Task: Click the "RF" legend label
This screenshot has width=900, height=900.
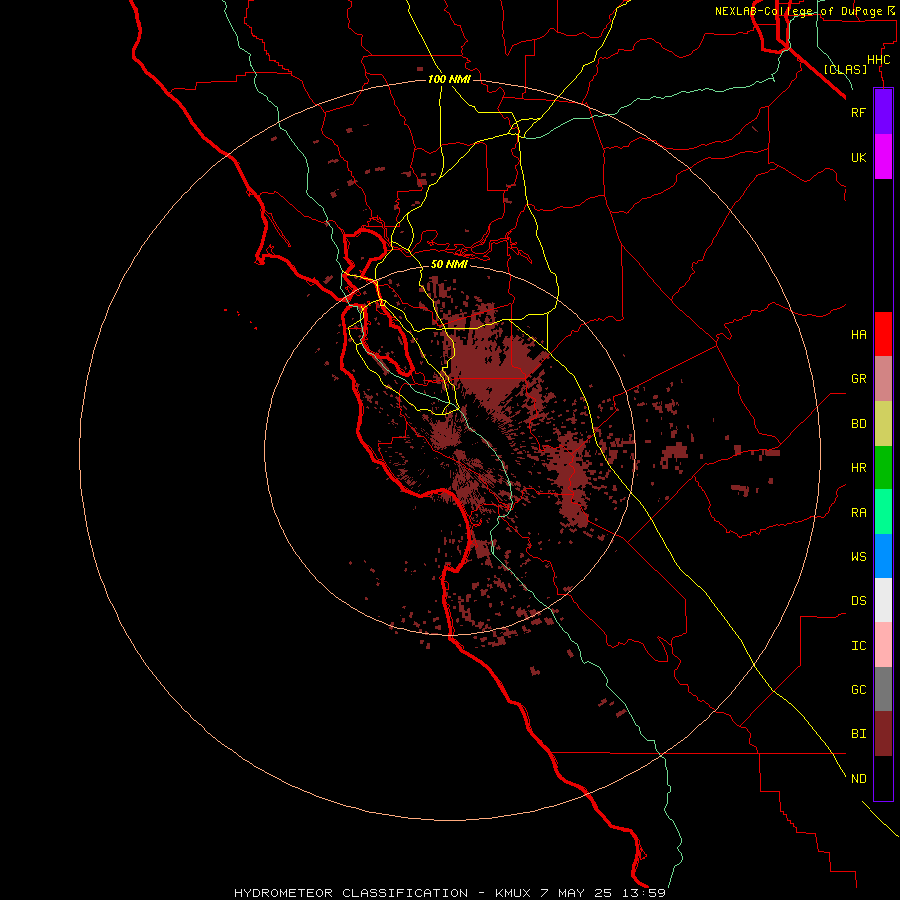Action: click(858, 112)
